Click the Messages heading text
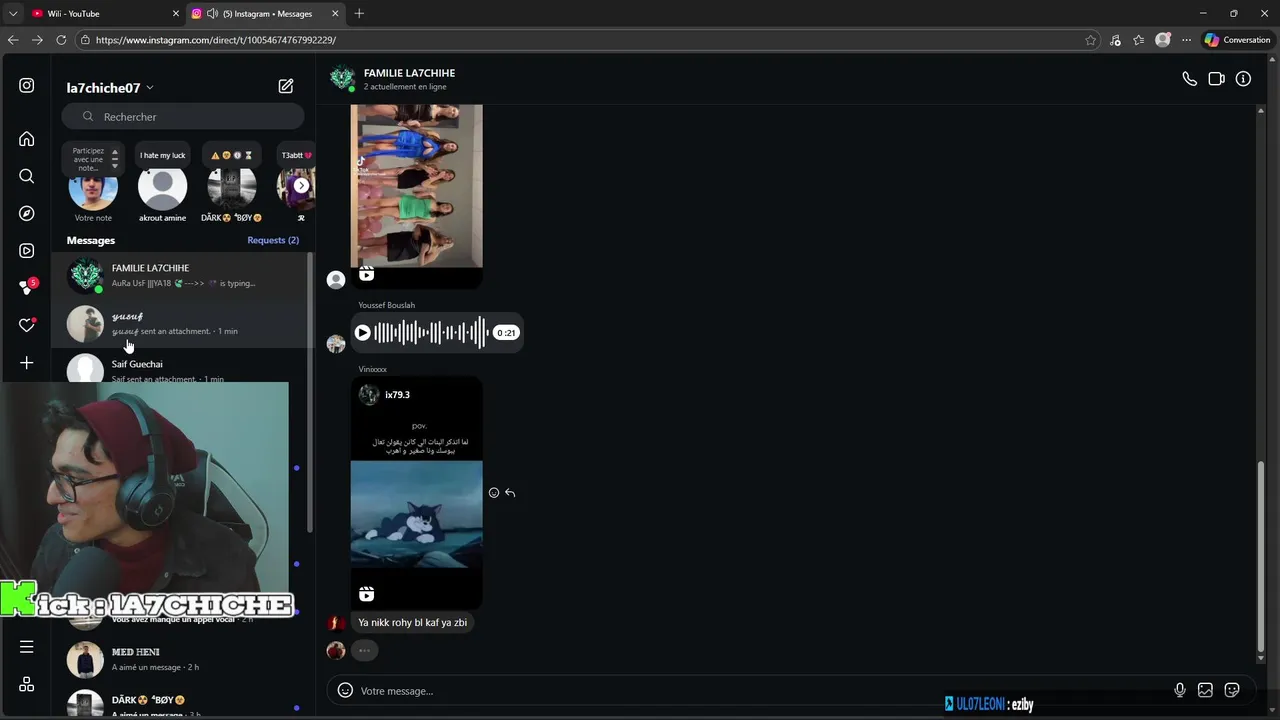The image size is (1280, 720). [x=91, y=240]
